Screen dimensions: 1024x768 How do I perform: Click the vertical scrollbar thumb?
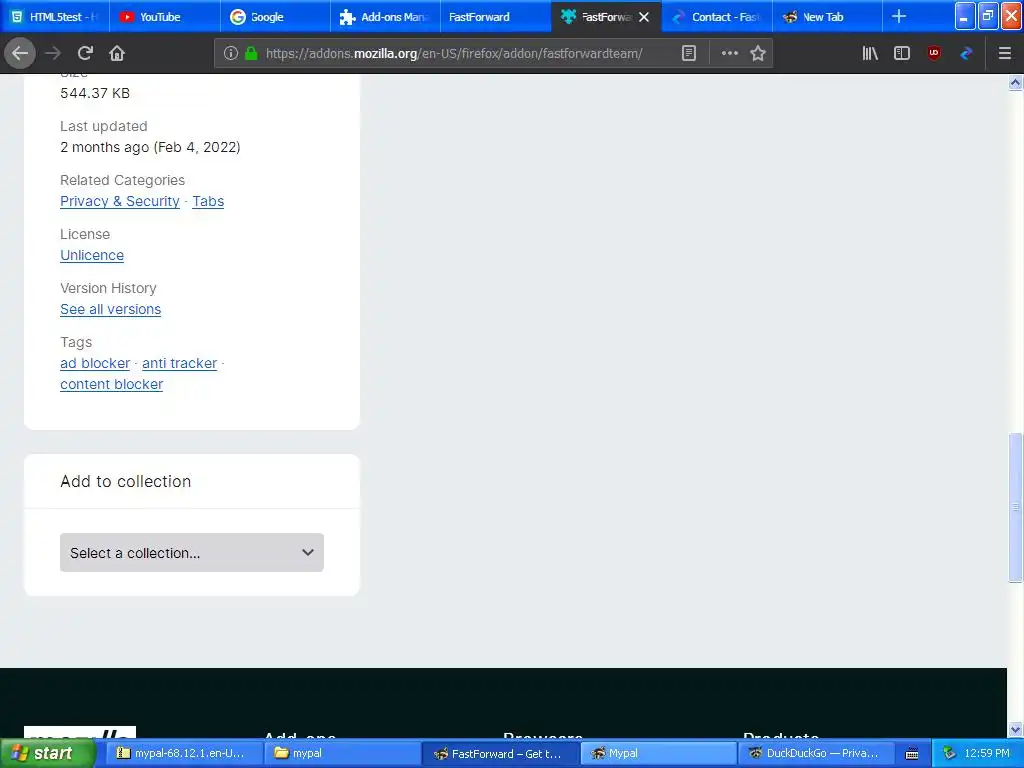click(x=1015, y=507)
